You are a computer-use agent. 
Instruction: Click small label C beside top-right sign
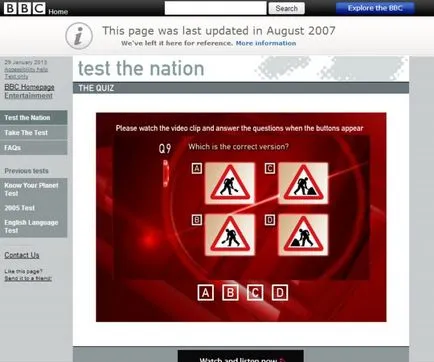[270, 168]
